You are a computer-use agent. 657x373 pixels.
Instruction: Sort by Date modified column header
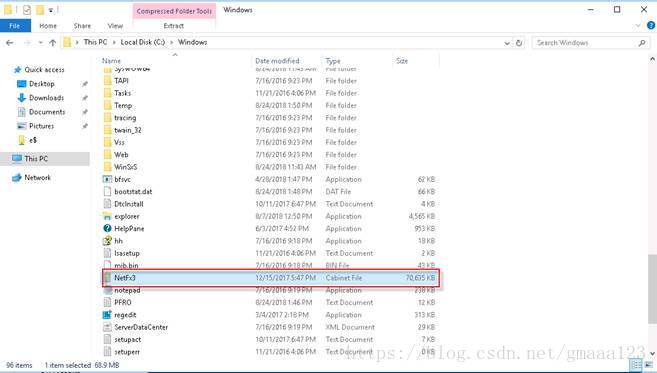coord(277,61)
